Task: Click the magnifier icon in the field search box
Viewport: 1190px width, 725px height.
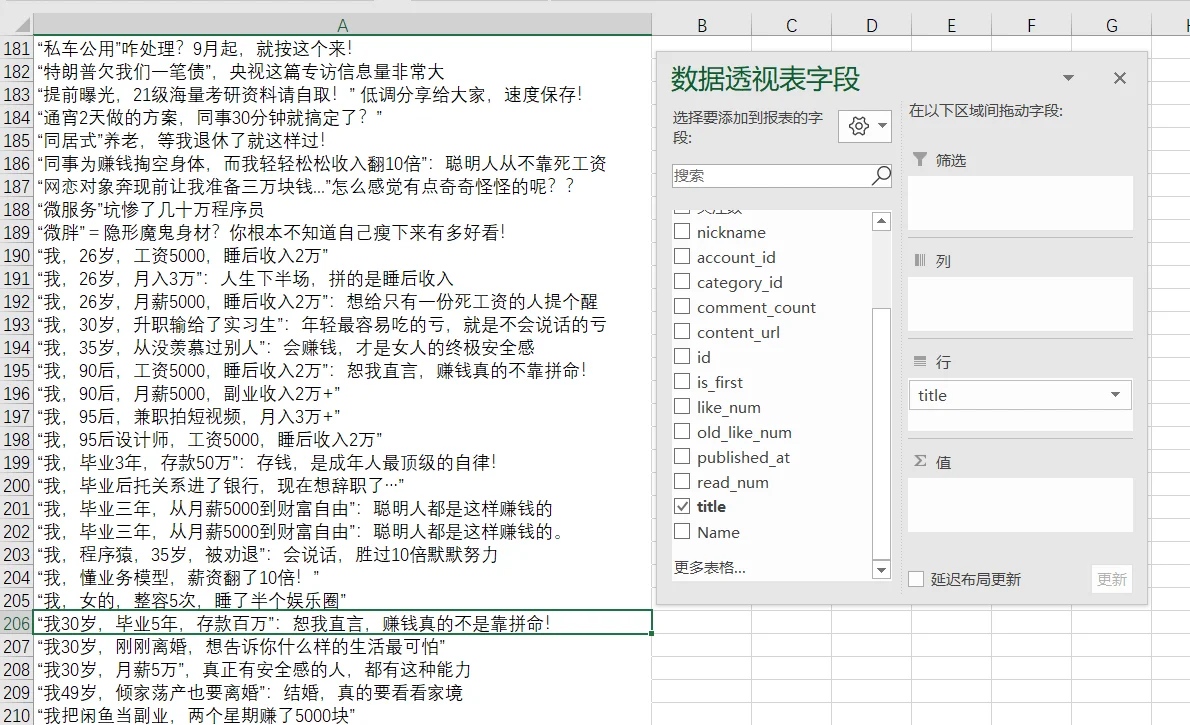Action: 880,175
